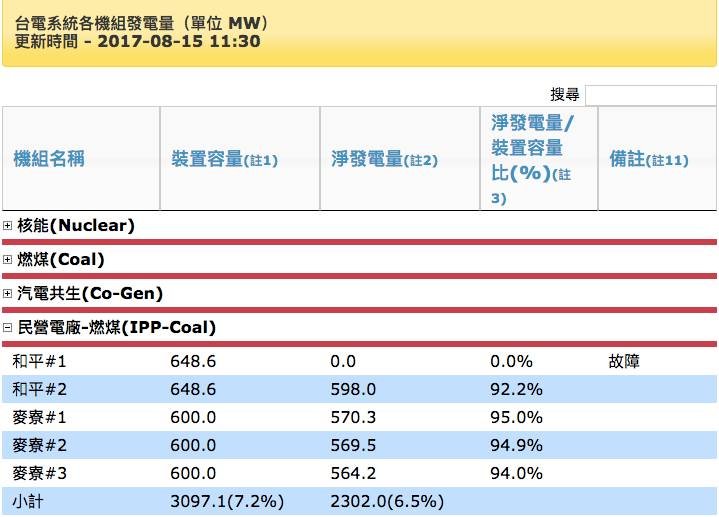Click 麥寮#1 capacity value 600.0
719x517 pixels.
[193, 417]
